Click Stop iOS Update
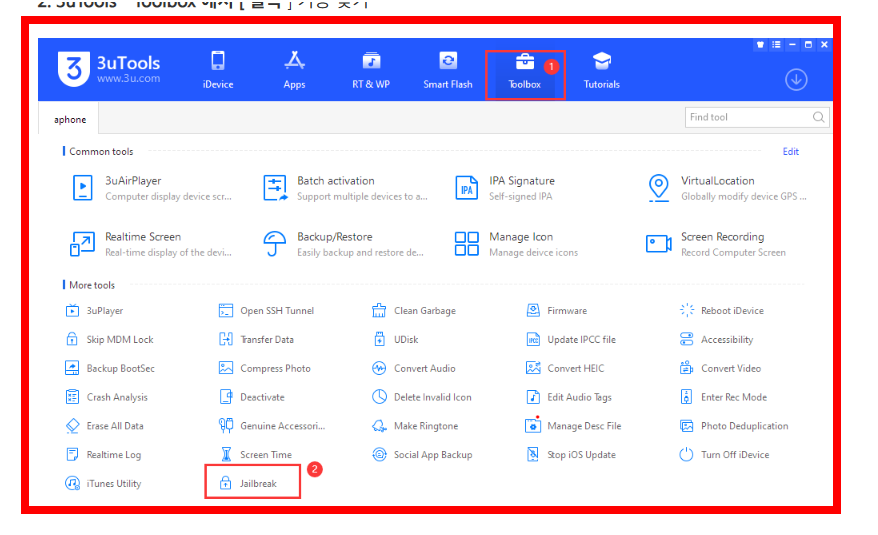Screen dimensions: 878x535 click(571, 454)
